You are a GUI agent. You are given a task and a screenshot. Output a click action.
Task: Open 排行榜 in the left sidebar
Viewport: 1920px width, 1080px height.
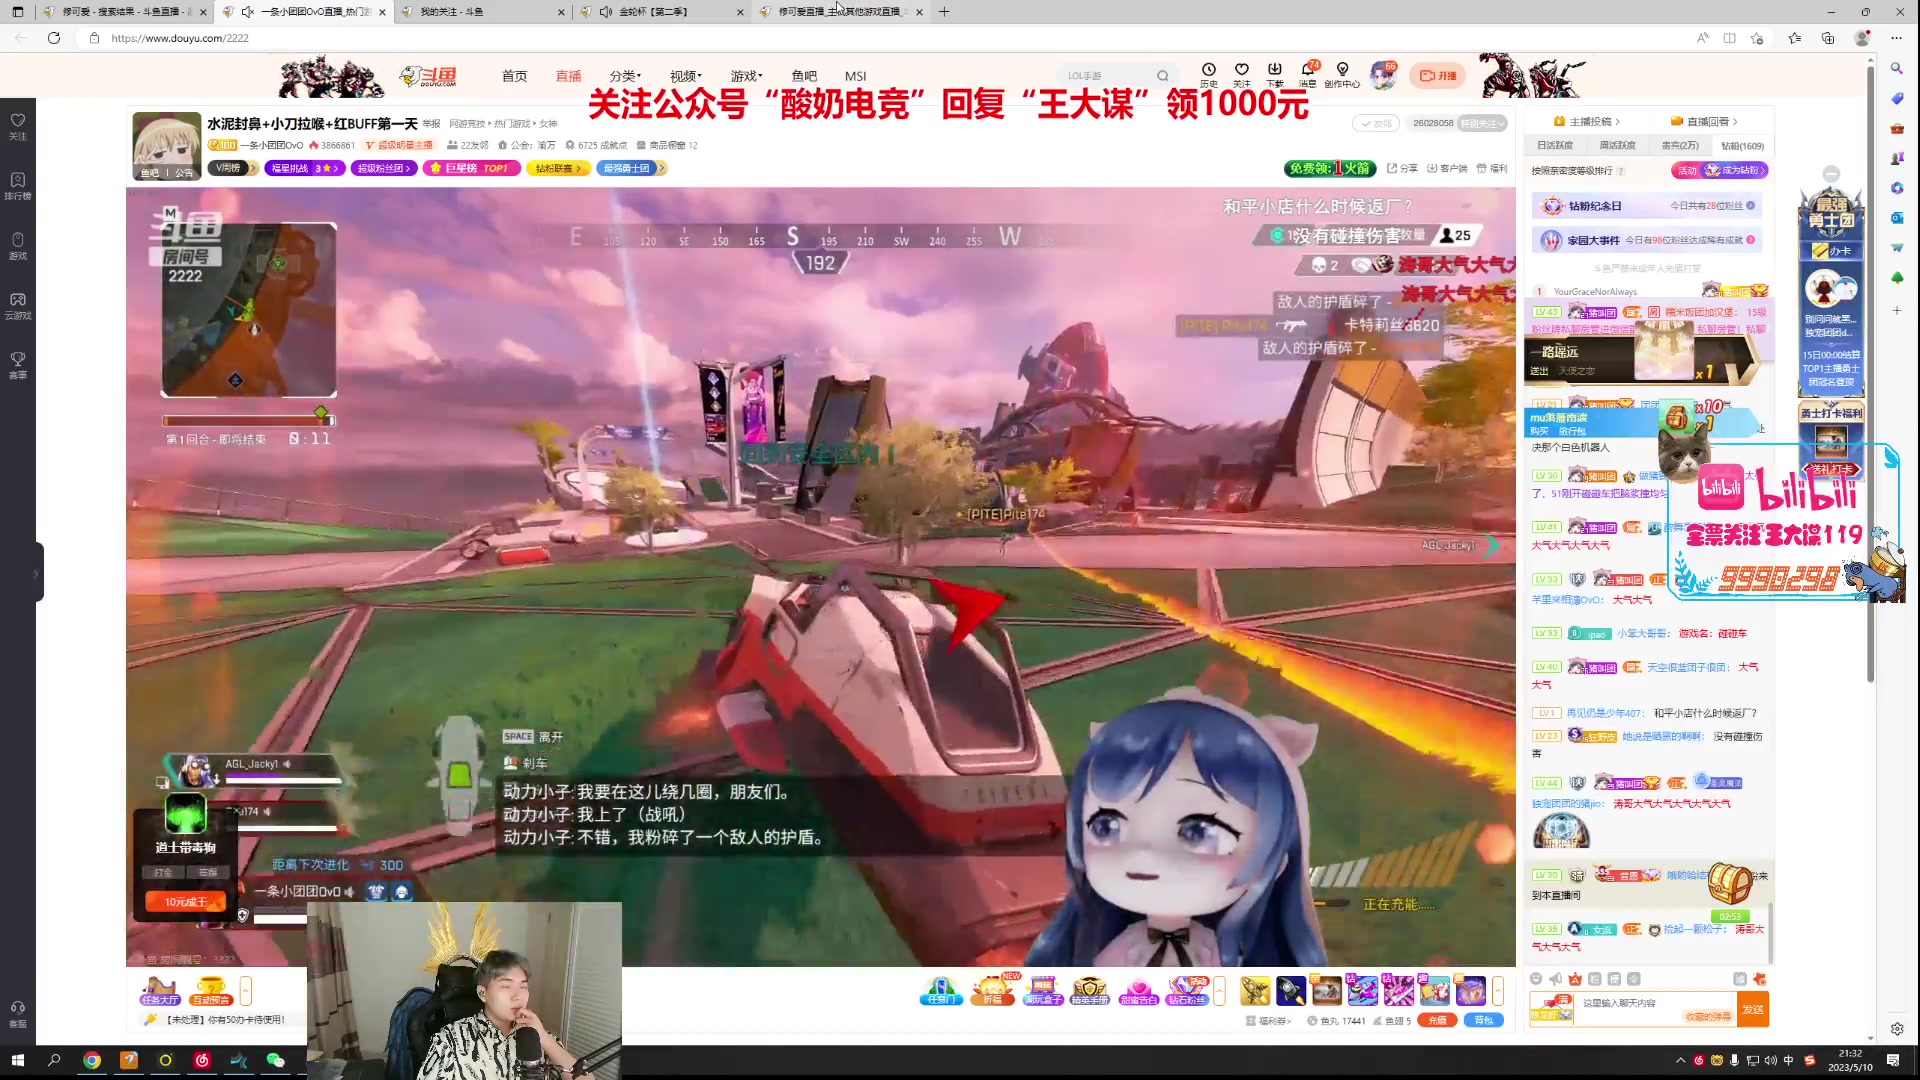coord(18,186)
